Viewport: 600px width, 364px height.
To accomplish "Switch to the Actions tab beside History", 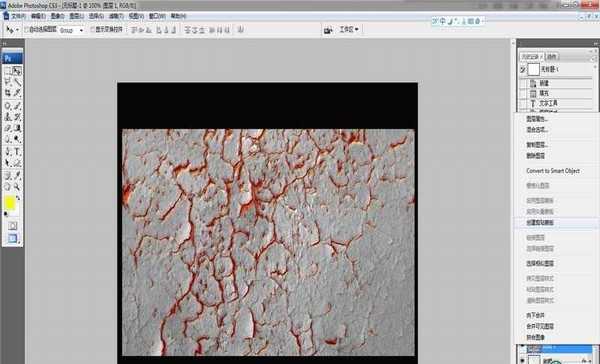I will click(551, 57).
